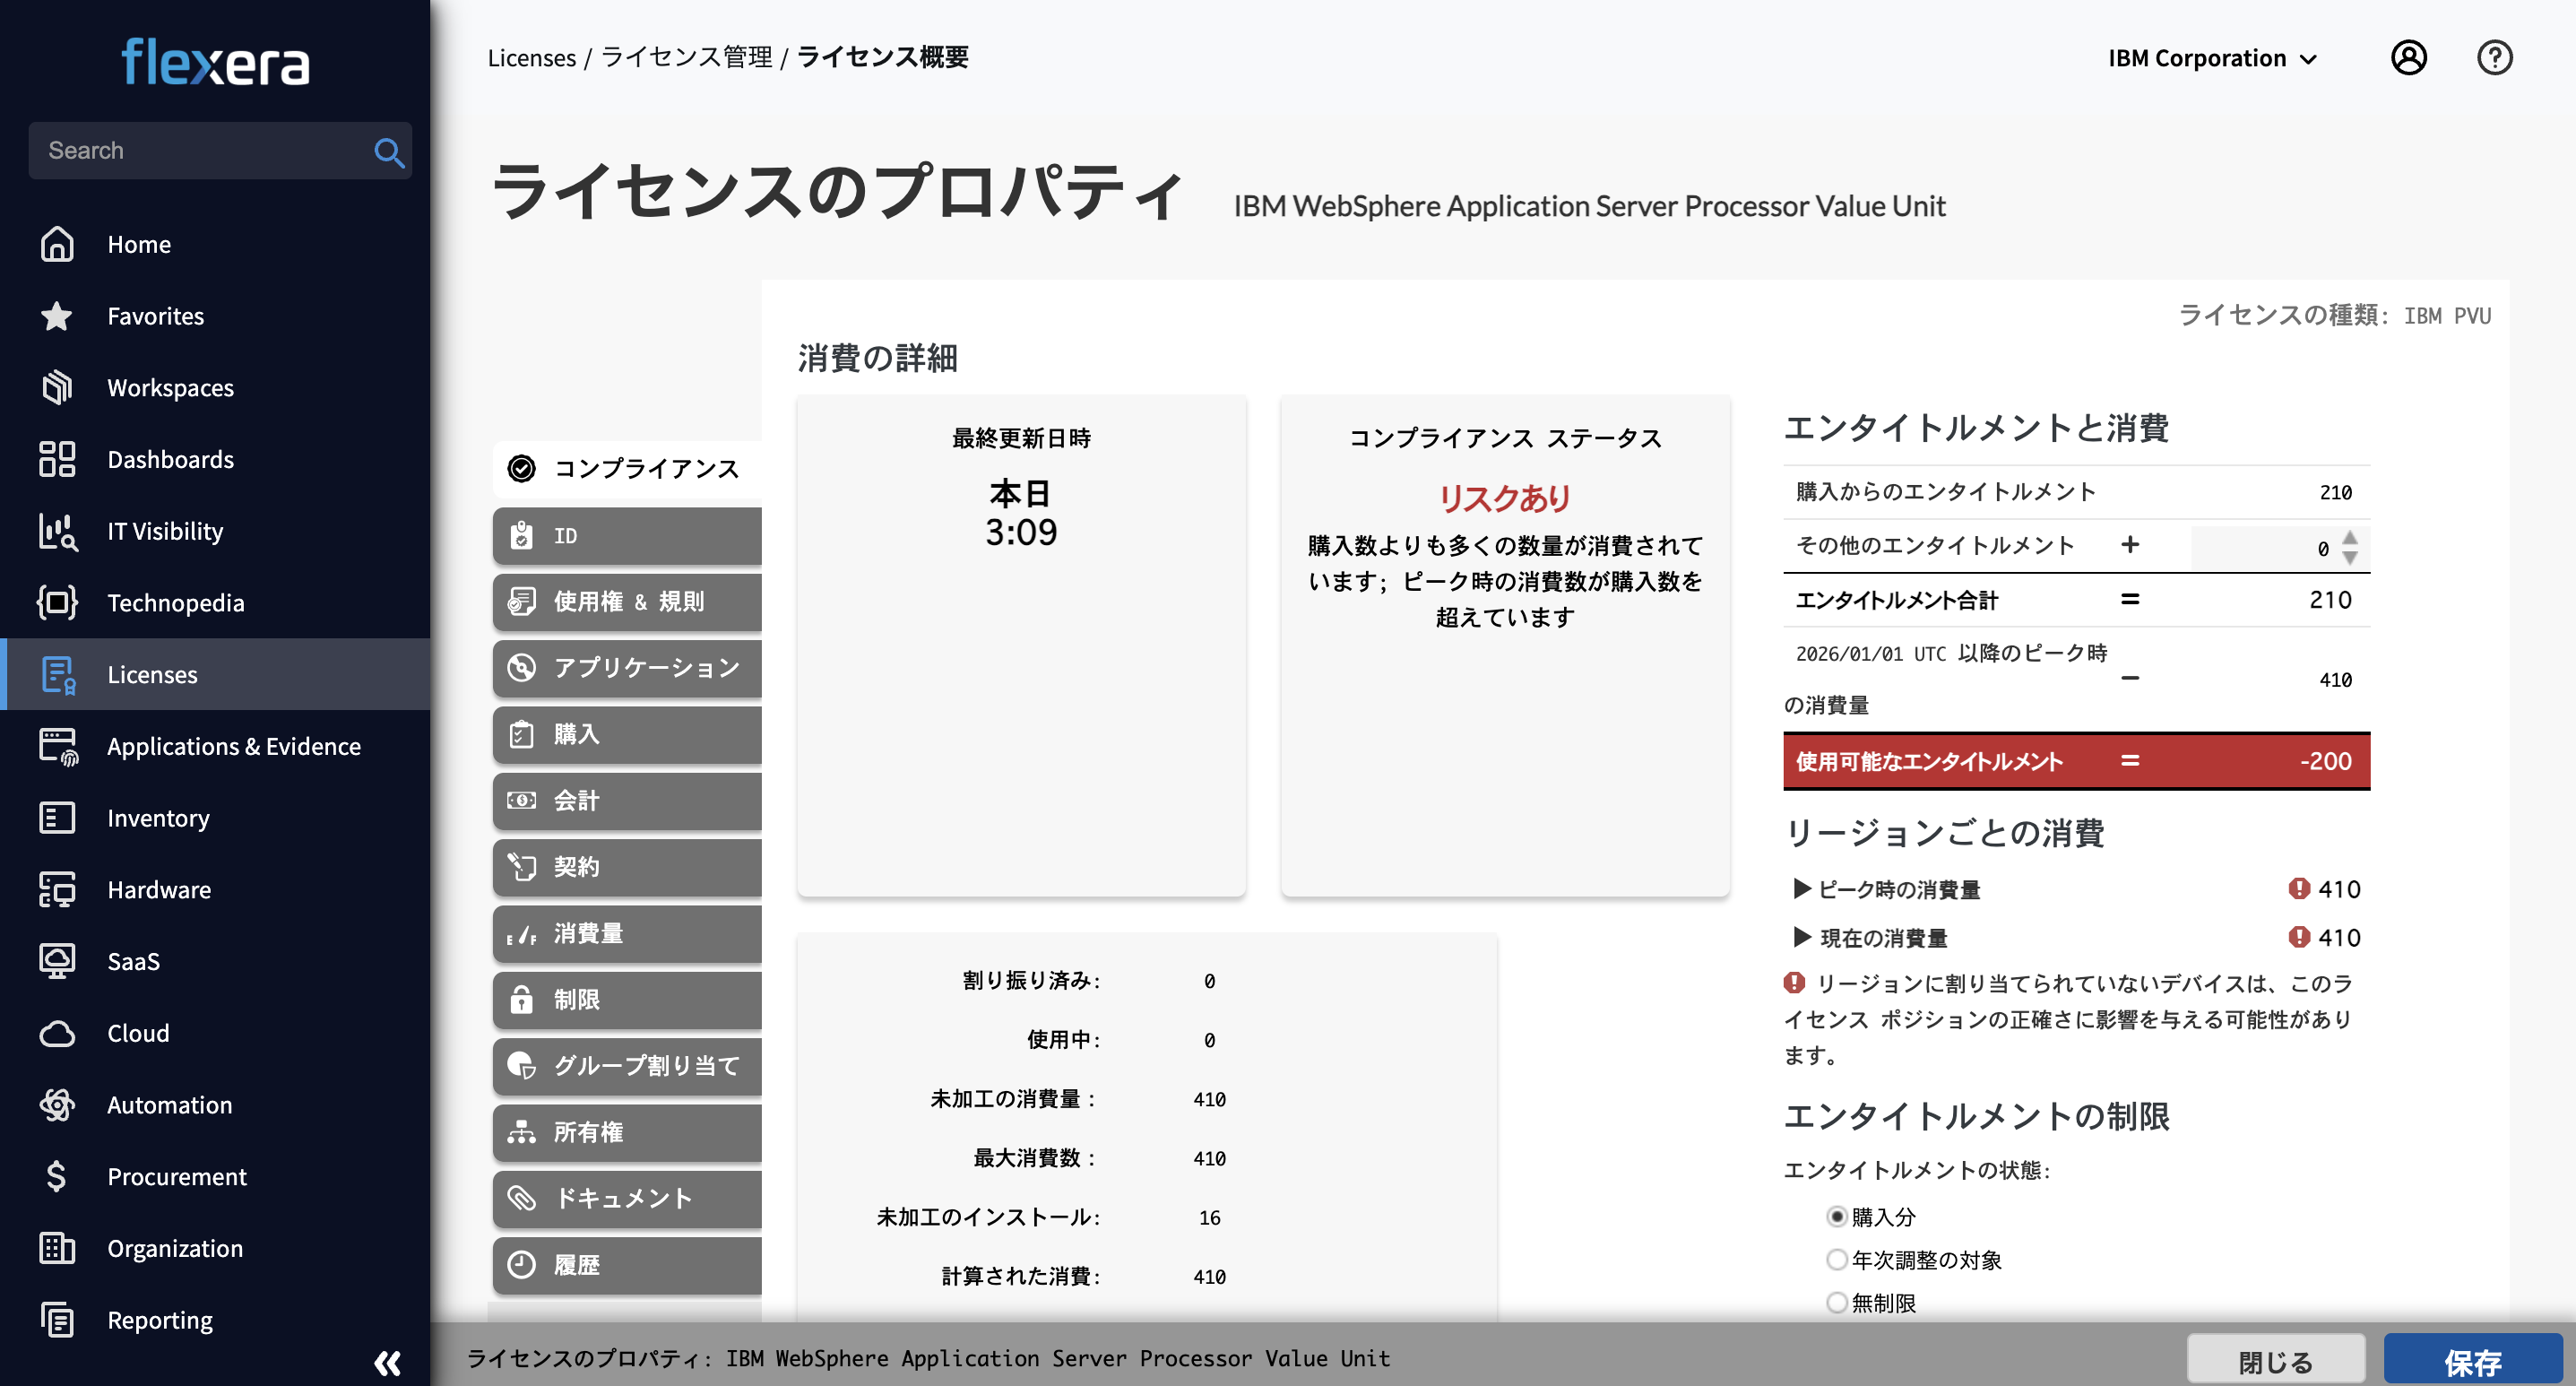Expand 現在の消費量 region breakdown
Screen dimensions: 2576x1386
[1803, 937]
